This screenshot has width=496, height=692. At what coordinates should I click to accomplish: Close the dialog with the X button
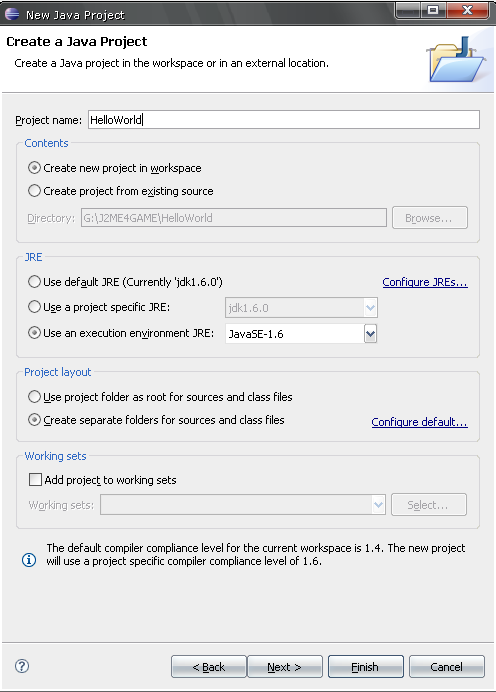pos(467,11)
